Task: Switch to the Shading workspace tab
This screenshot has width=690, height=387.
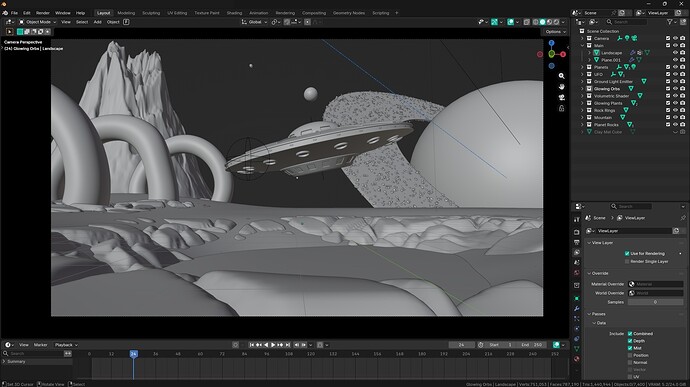Action: [234, 13]
